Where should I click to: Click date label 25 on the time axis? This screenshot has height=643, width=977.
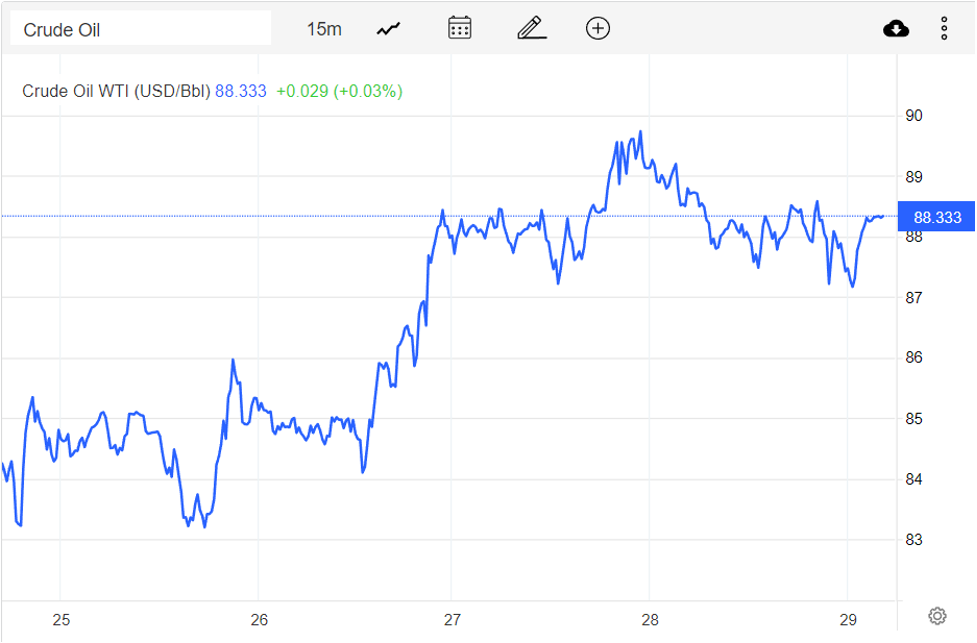(61, 620)
